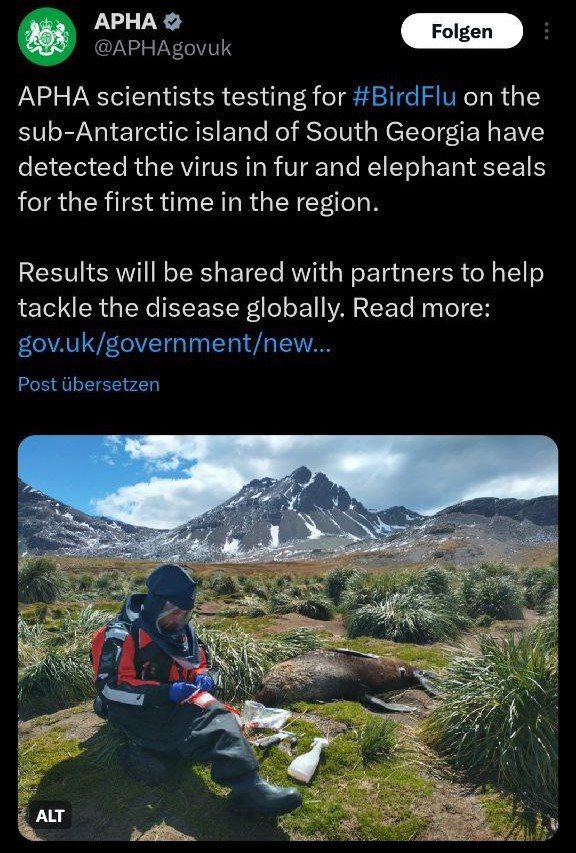The image size is (576, 853).
Task: Open the @APHAgovuk handle
Action: point(163,48)
